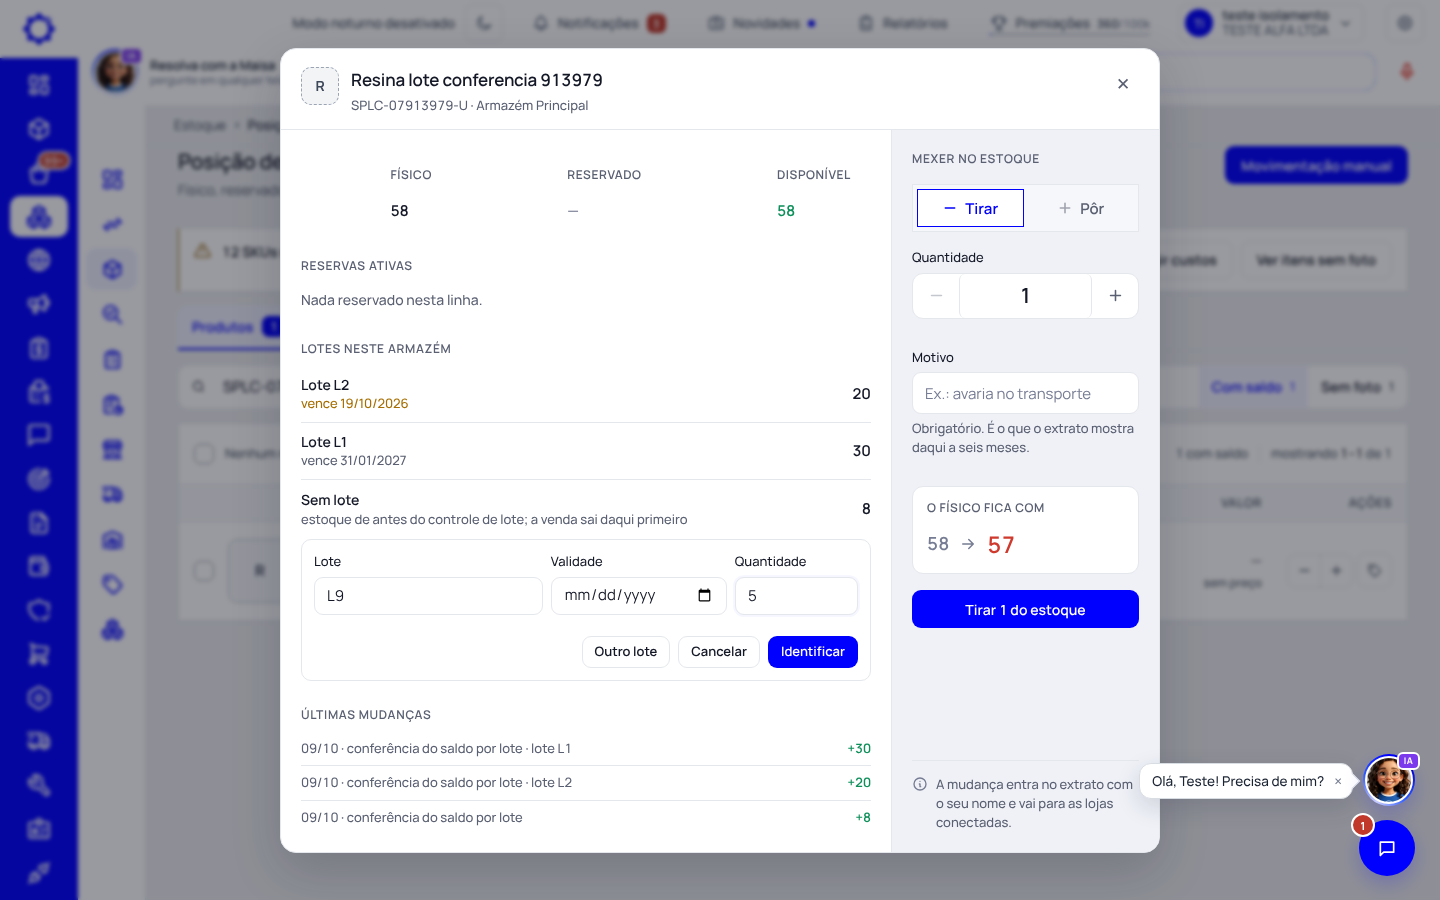Click the R product avatar icon
Viewport: 1440px width, 900px height.
(320, 86)
